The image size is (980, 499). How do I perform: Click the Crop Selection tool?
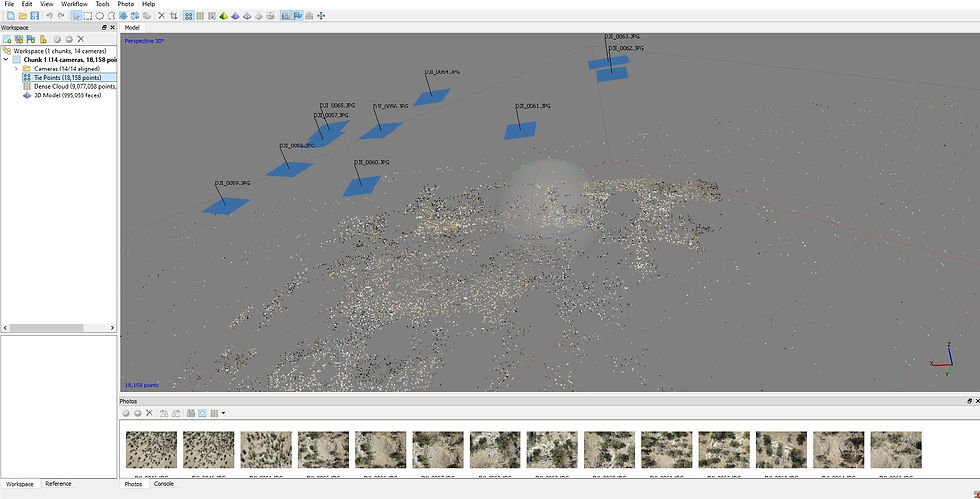click(173, 16)
